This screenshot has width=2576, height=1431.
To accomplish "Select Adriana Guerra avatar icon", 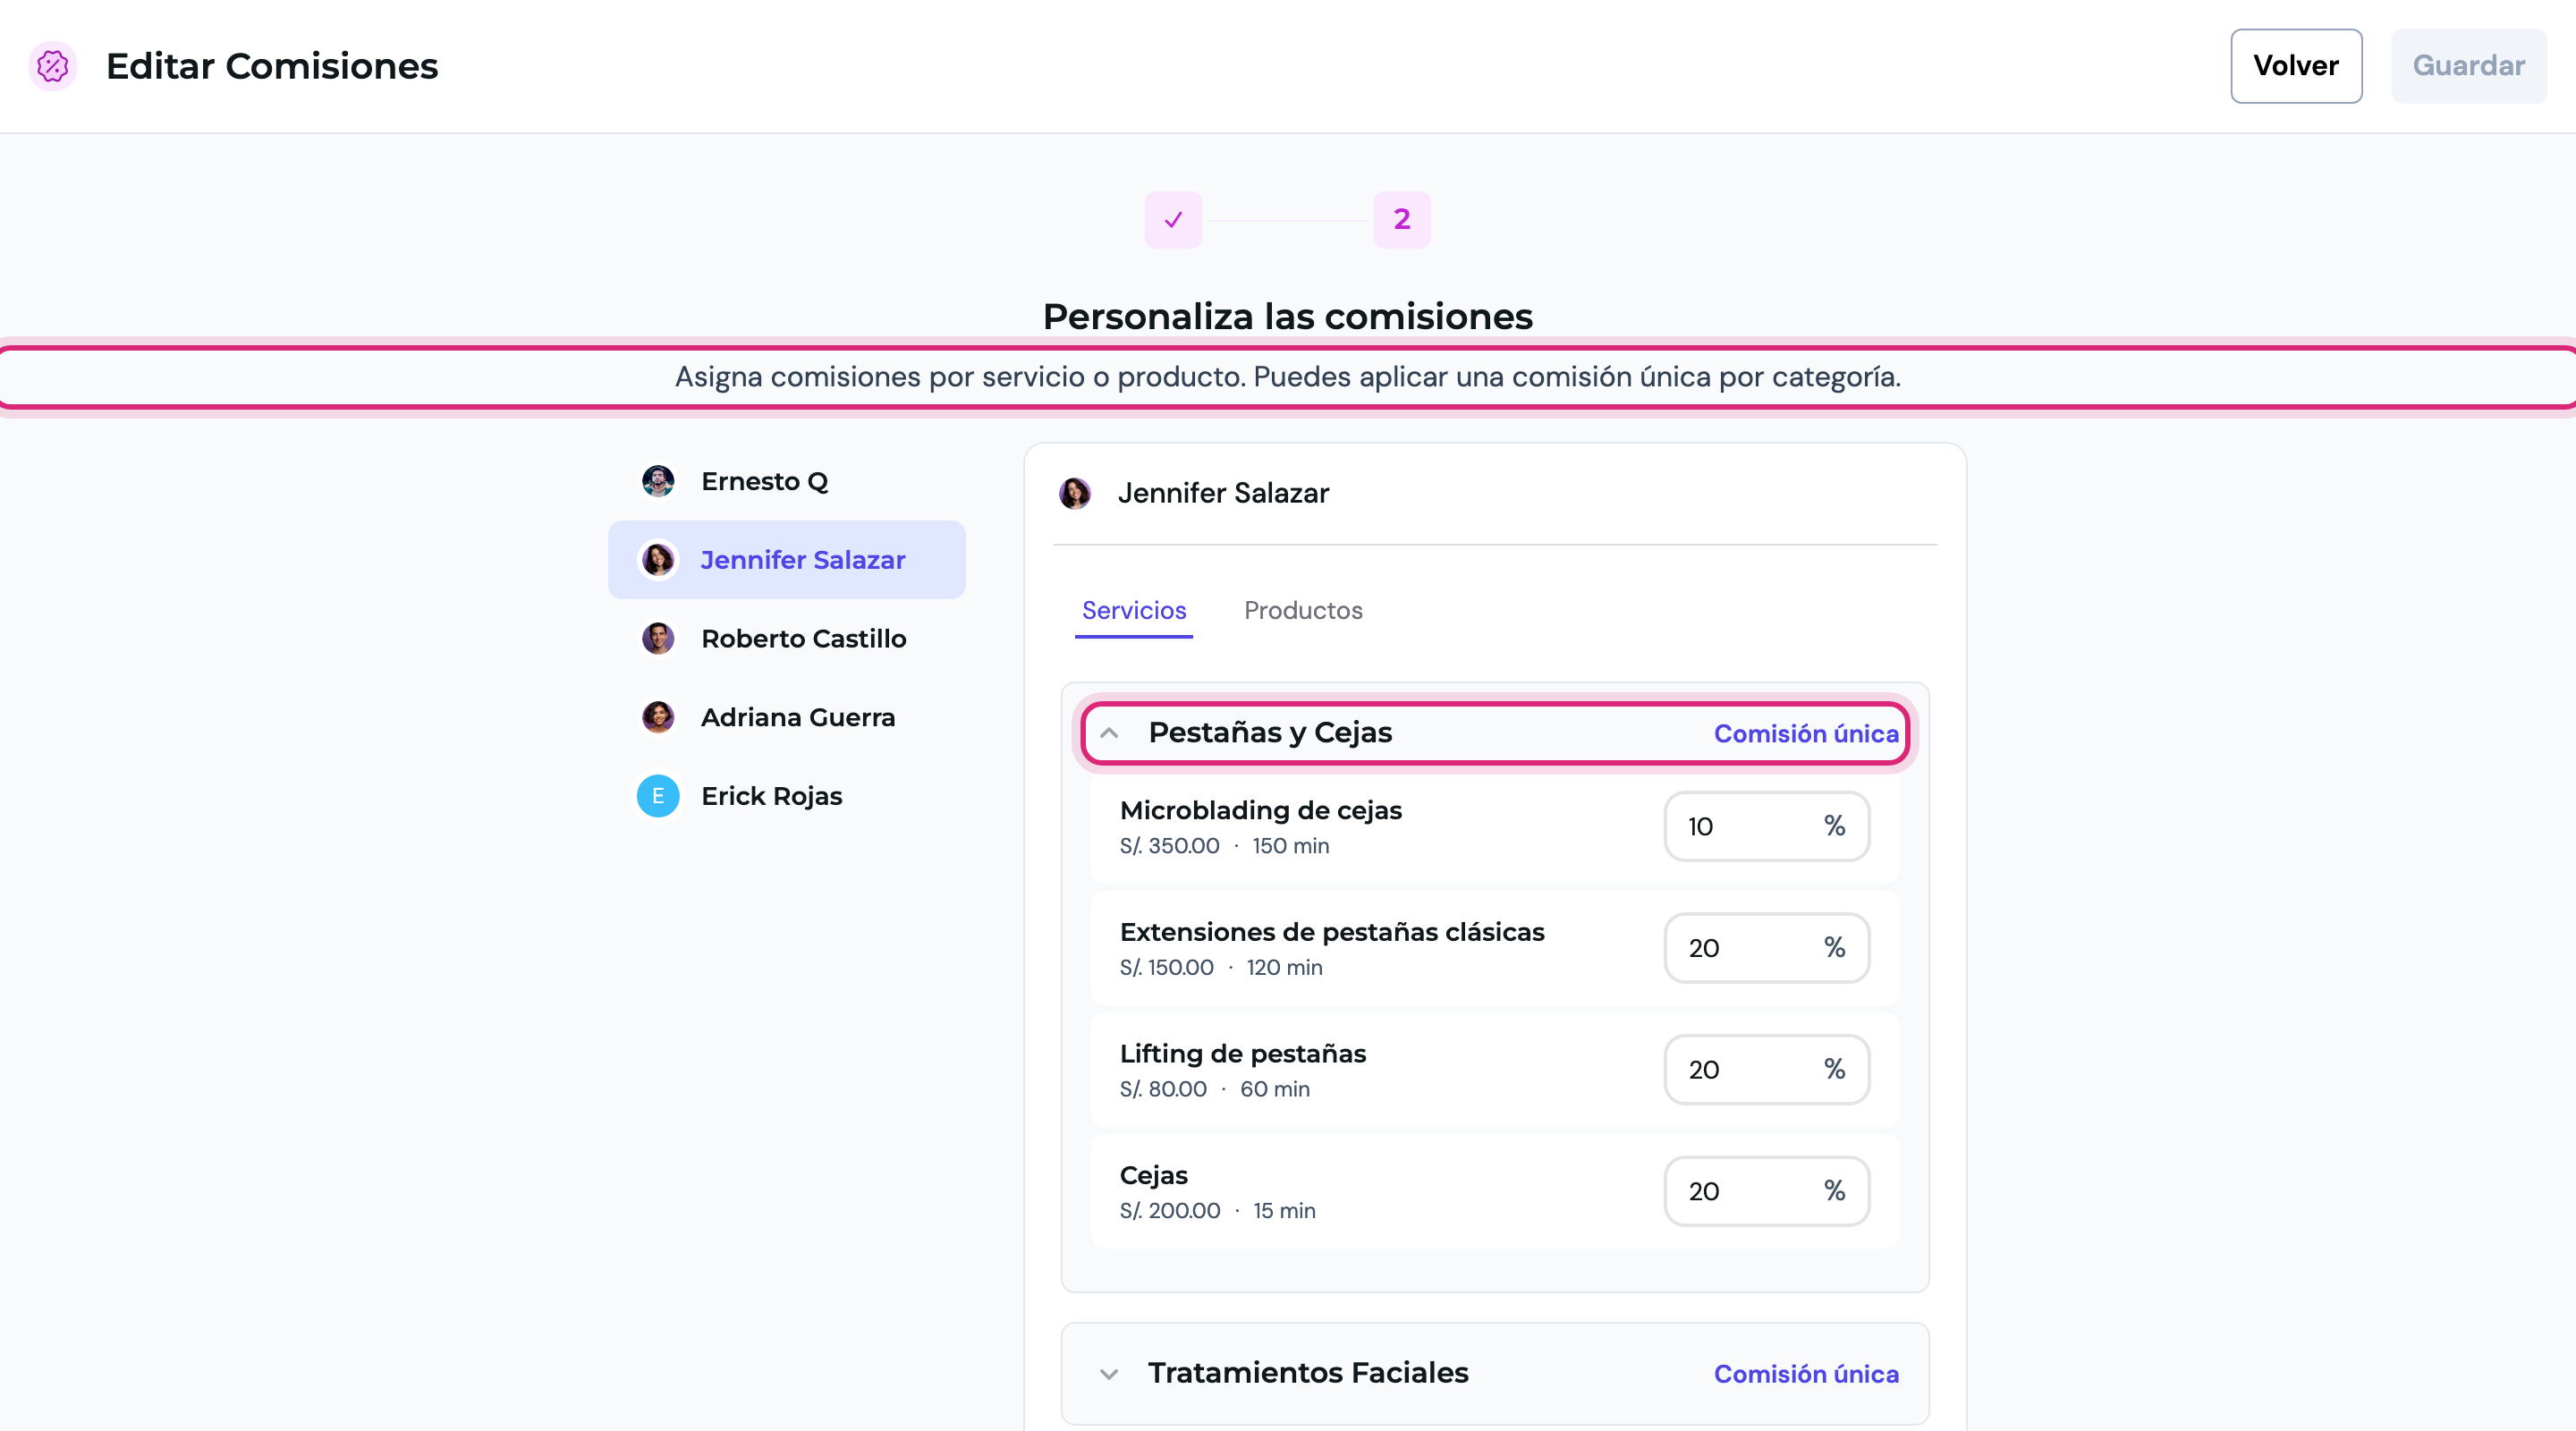I will pyautogui.click(x=658, y=717).
